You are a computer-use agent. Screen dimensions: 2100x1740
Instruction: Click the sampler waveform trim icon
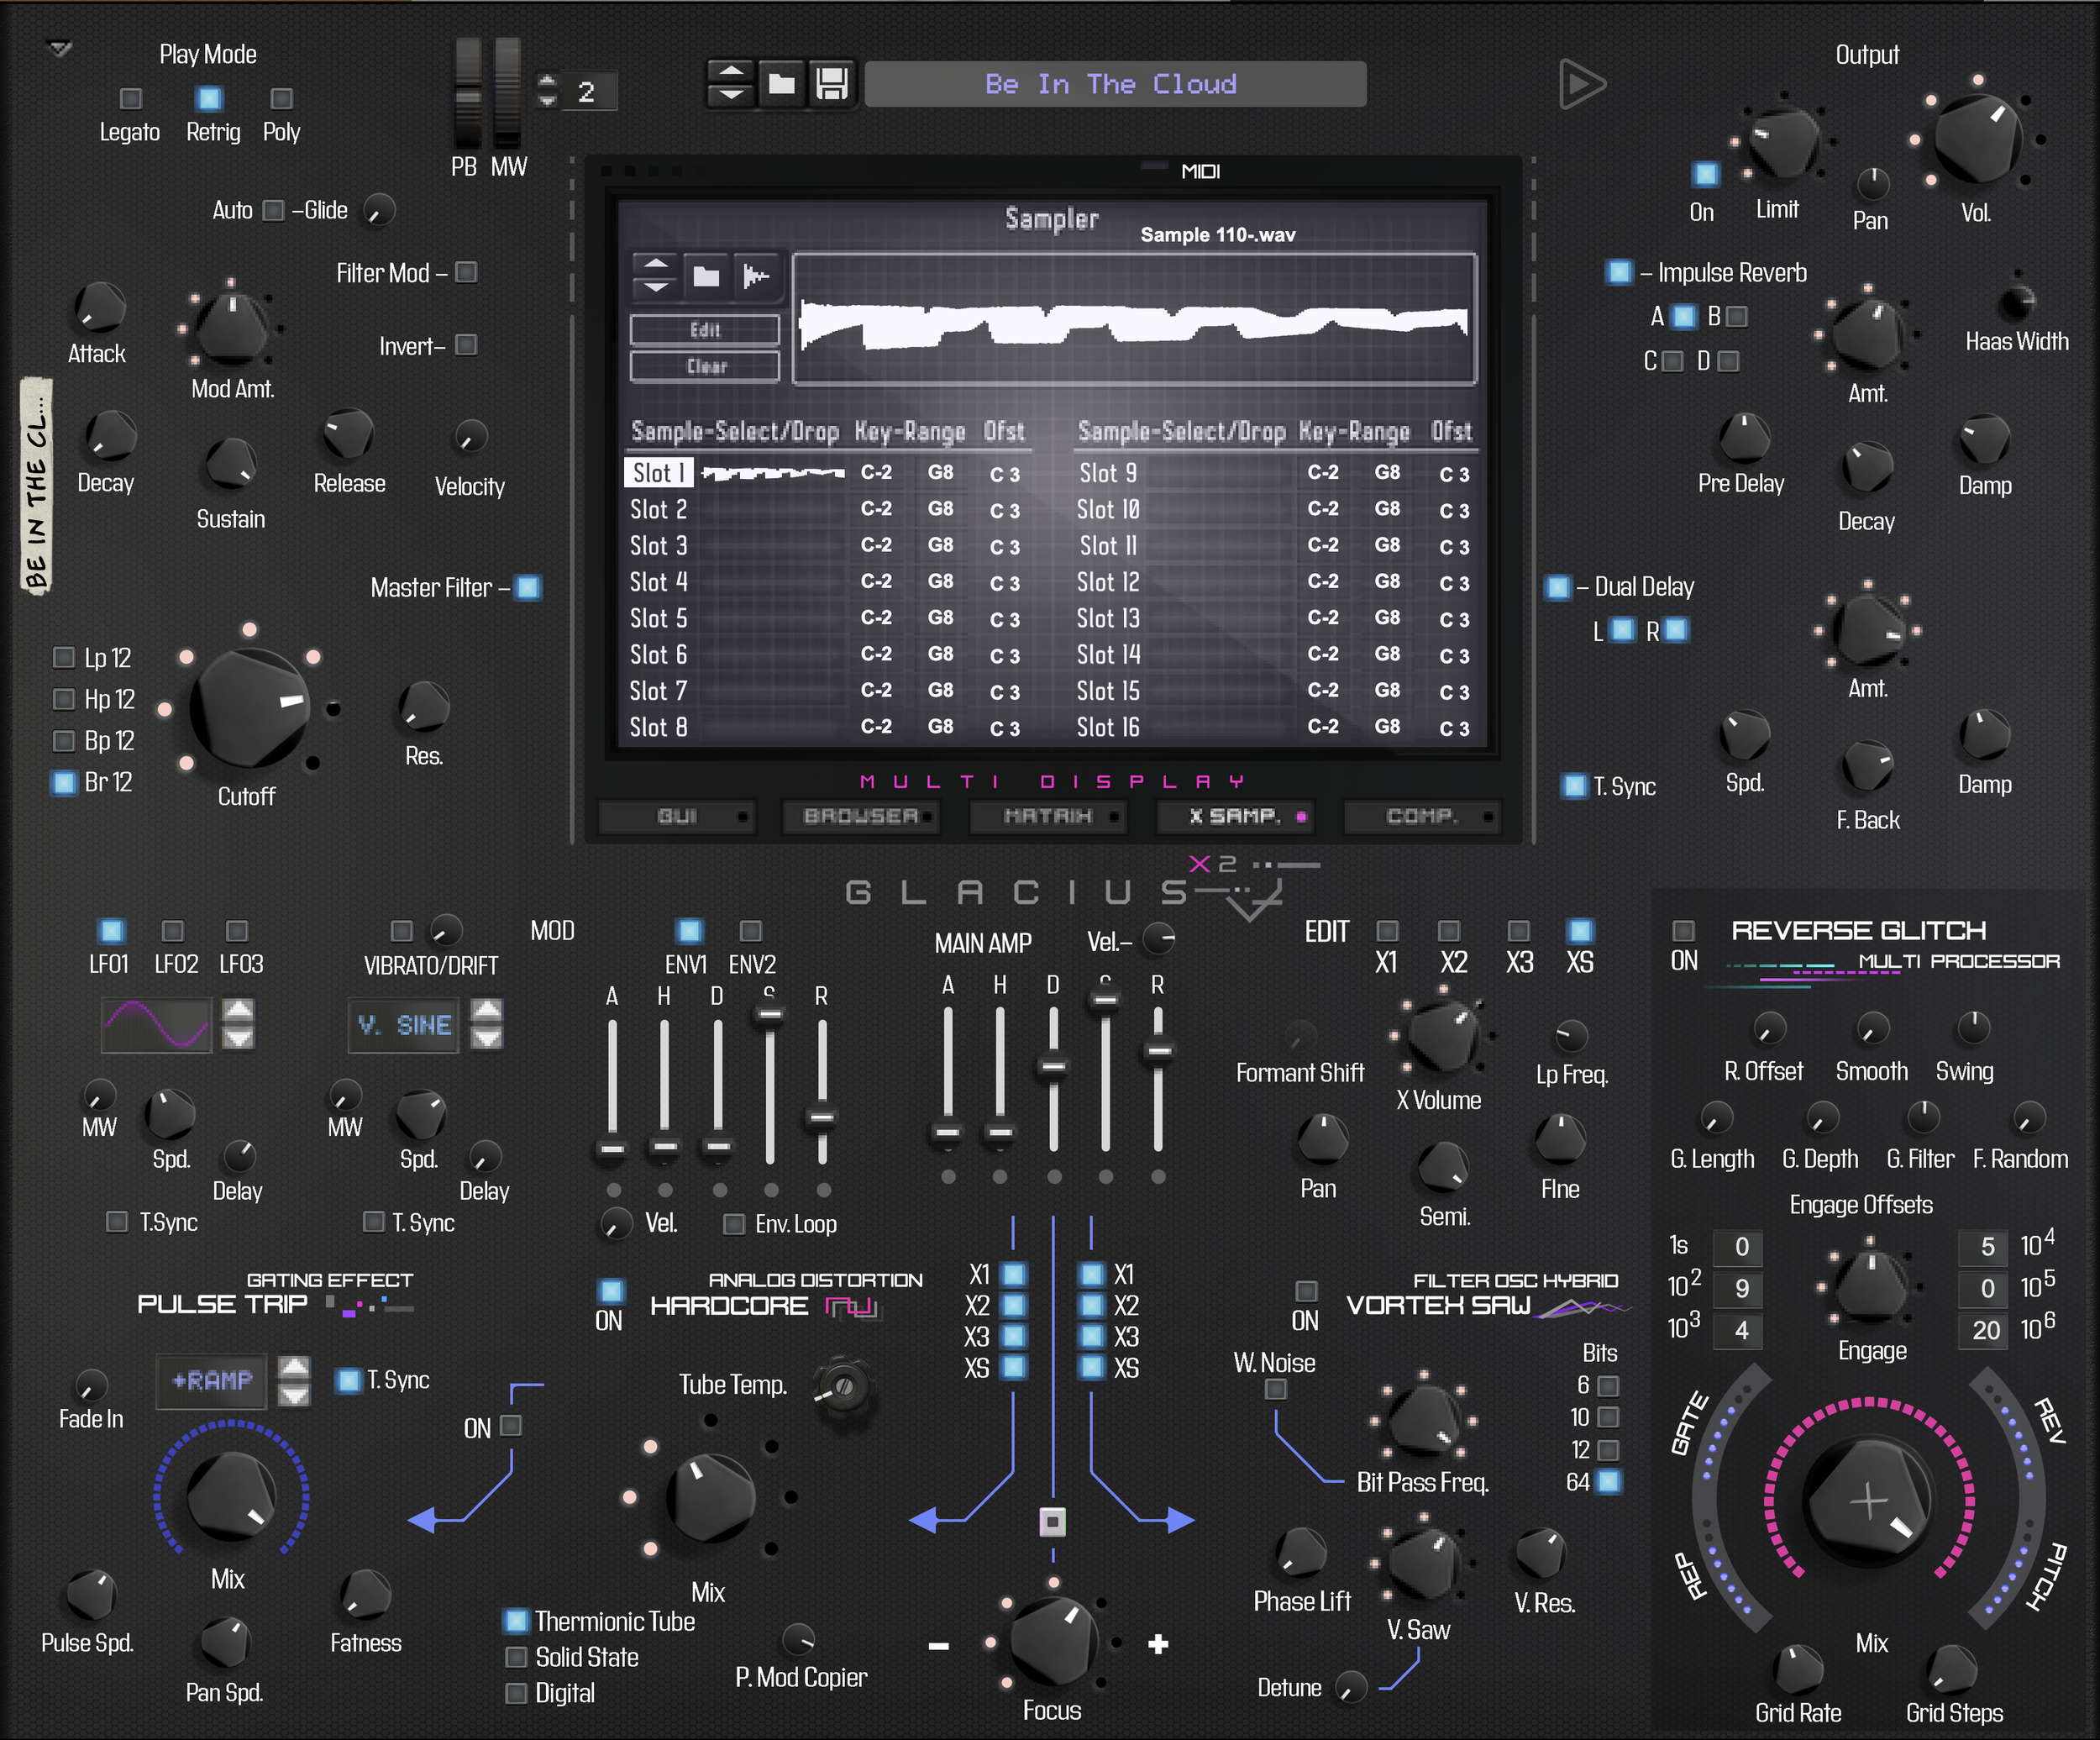click(x=756, y=277)
